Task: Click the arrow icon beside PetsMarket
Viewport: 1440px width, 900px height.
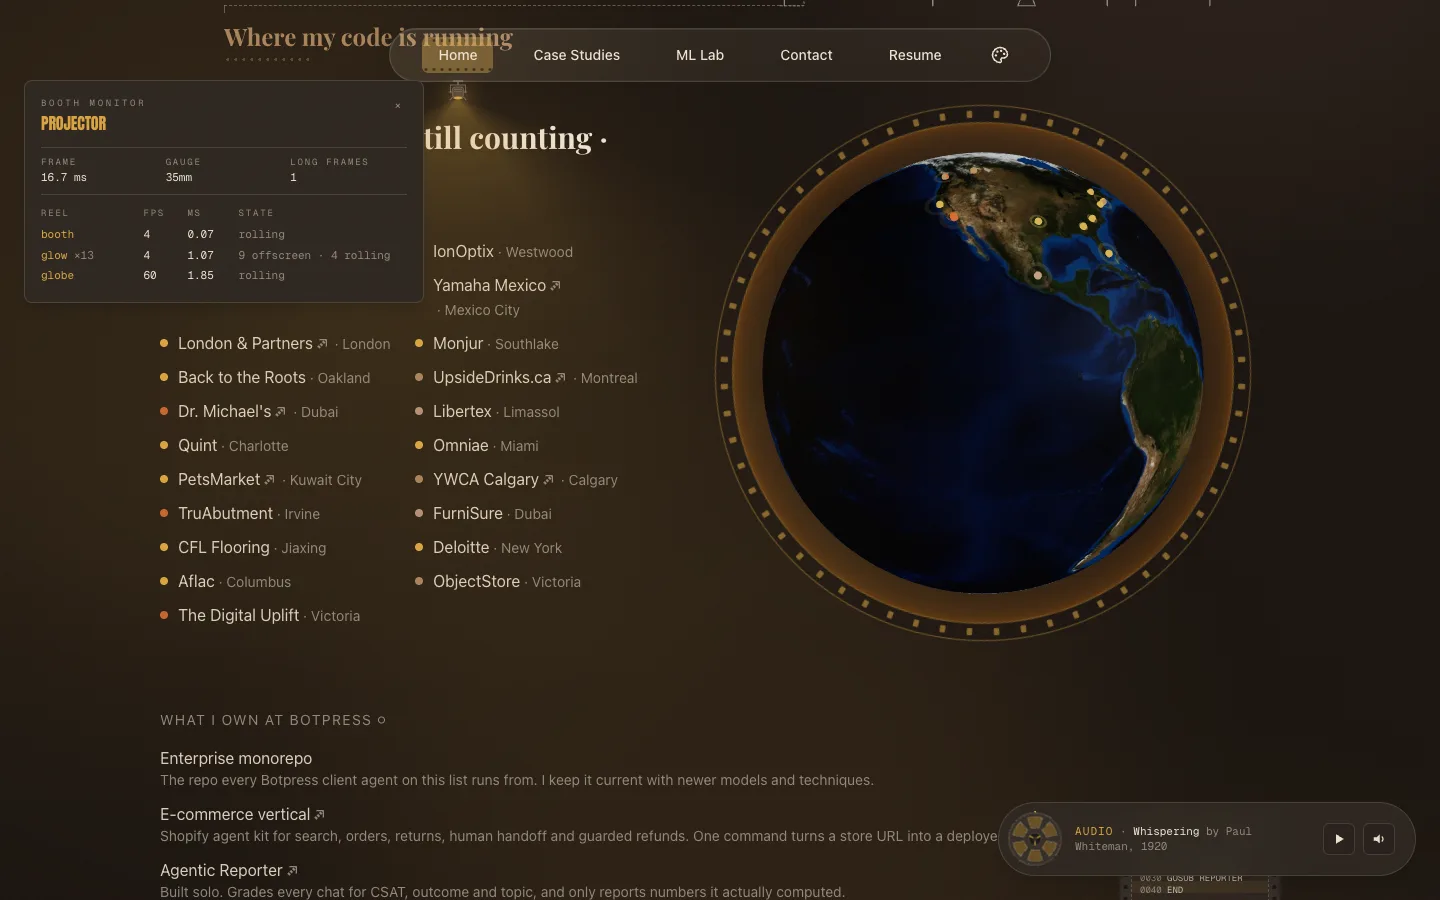Action: coord(269,480)
